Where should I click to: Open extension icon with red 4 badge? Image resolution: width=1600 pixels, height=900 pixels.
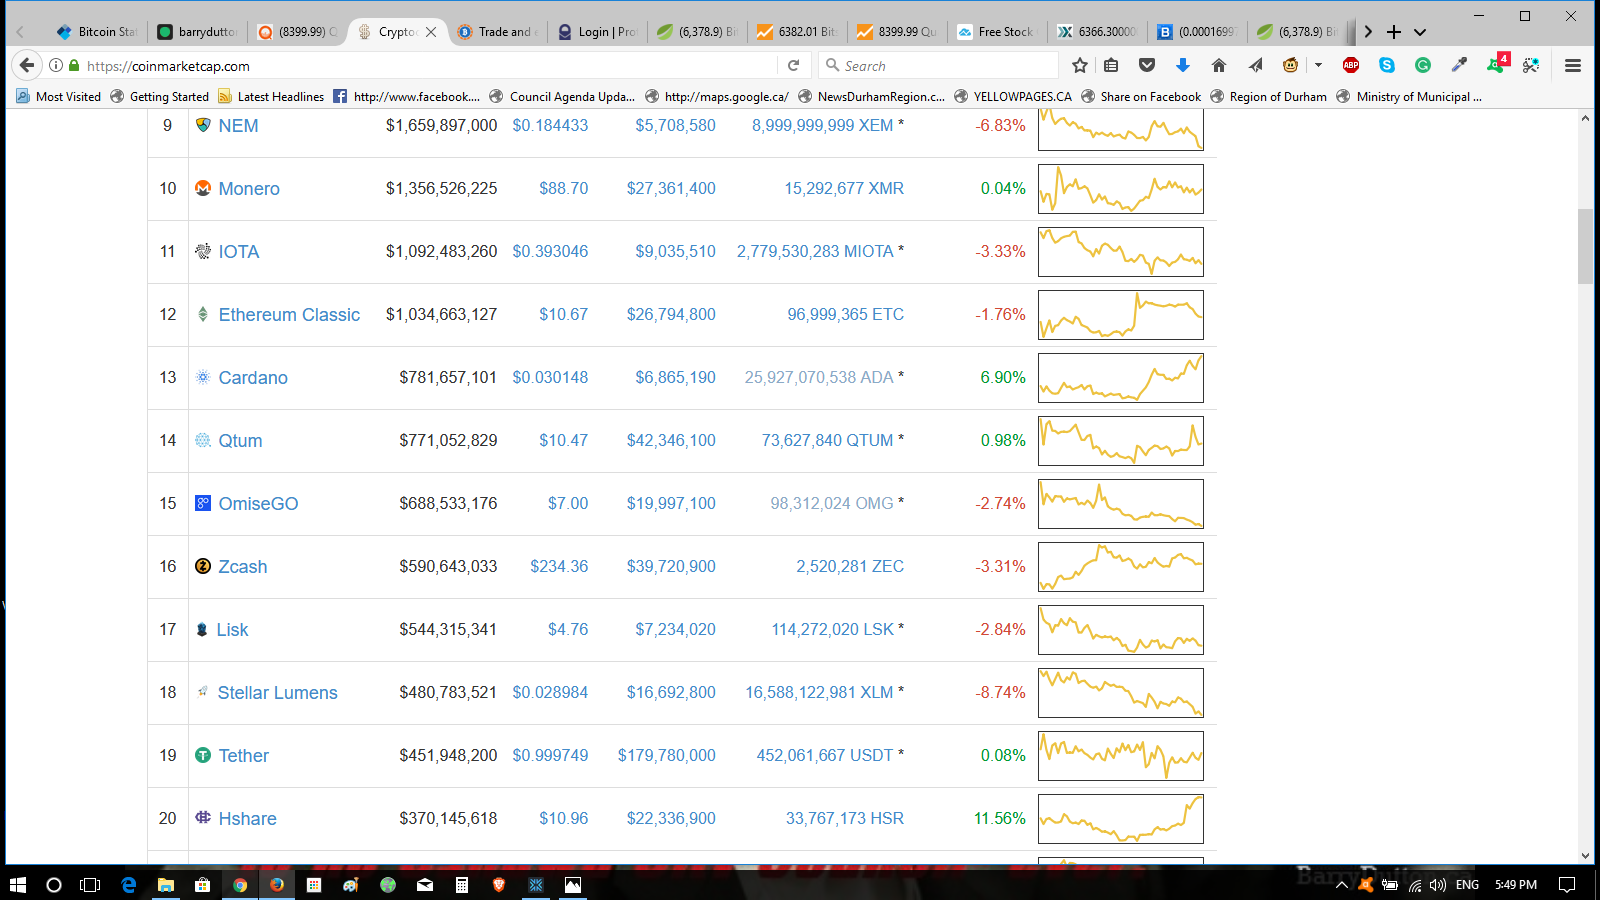pyautogui.click(x=1497, y=64)
